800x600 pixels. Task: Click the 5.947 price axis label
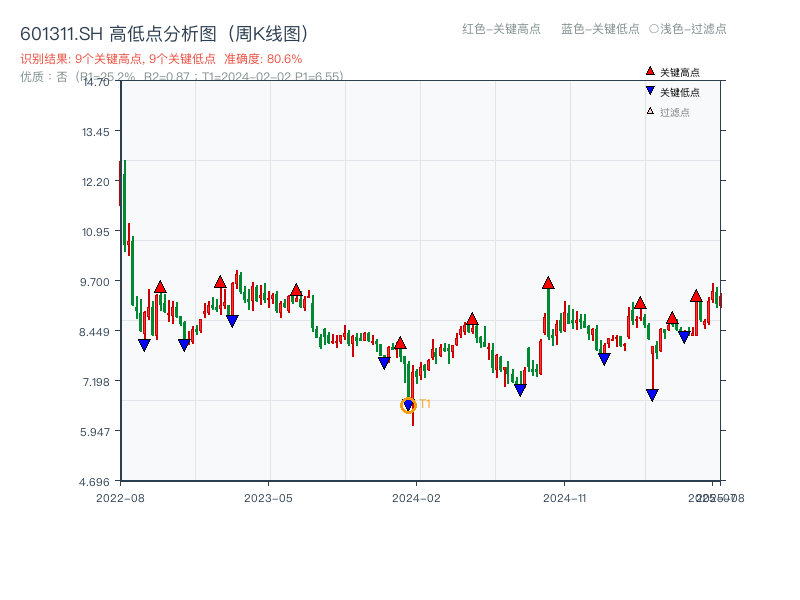[x=94, y=432]
